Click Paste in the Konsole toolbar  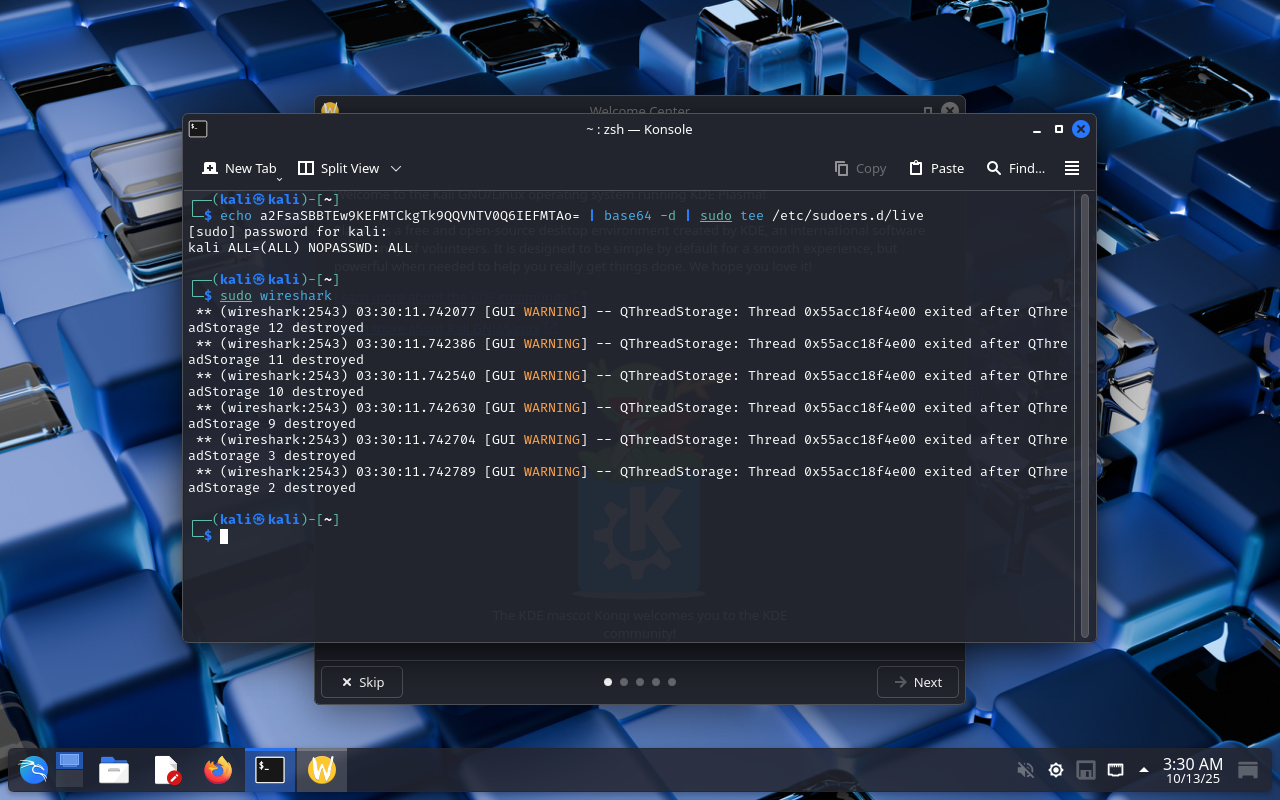click(x=936, y=168)
